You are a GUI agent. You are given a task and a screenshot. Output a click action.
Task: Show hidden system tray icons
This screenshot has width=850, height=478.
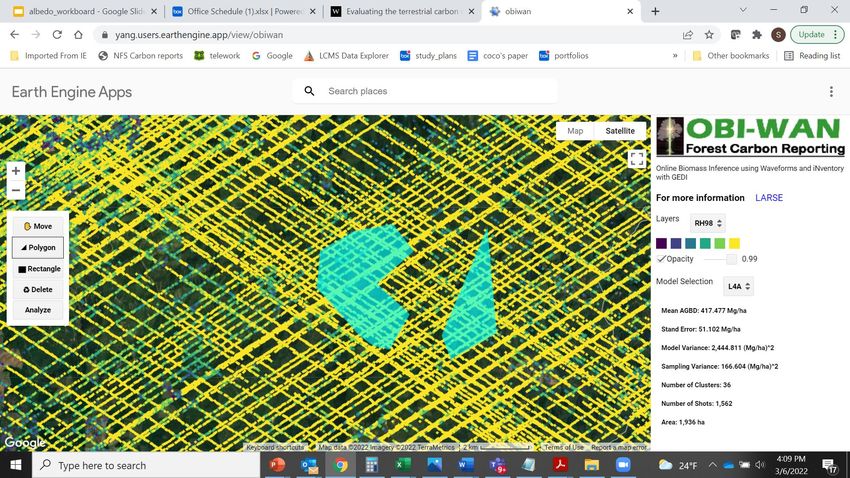(712, 465)
